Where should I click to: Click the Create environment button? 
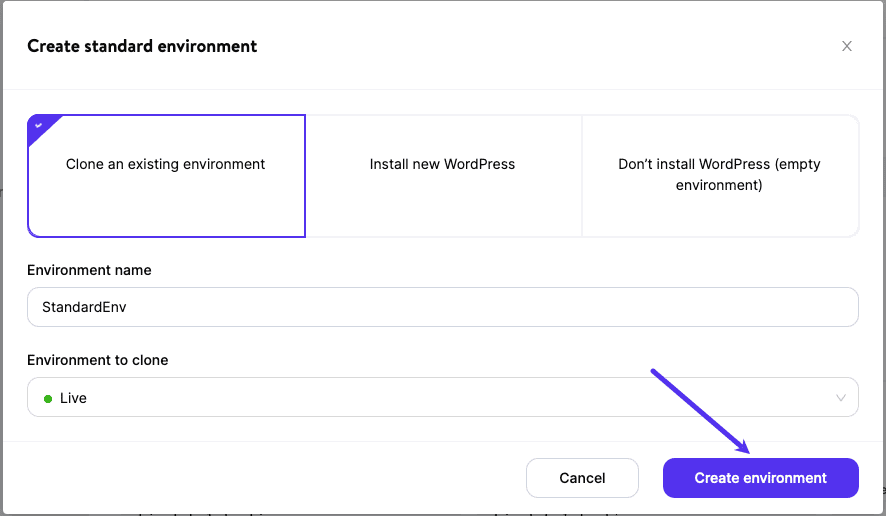click(x=760, y=478)
